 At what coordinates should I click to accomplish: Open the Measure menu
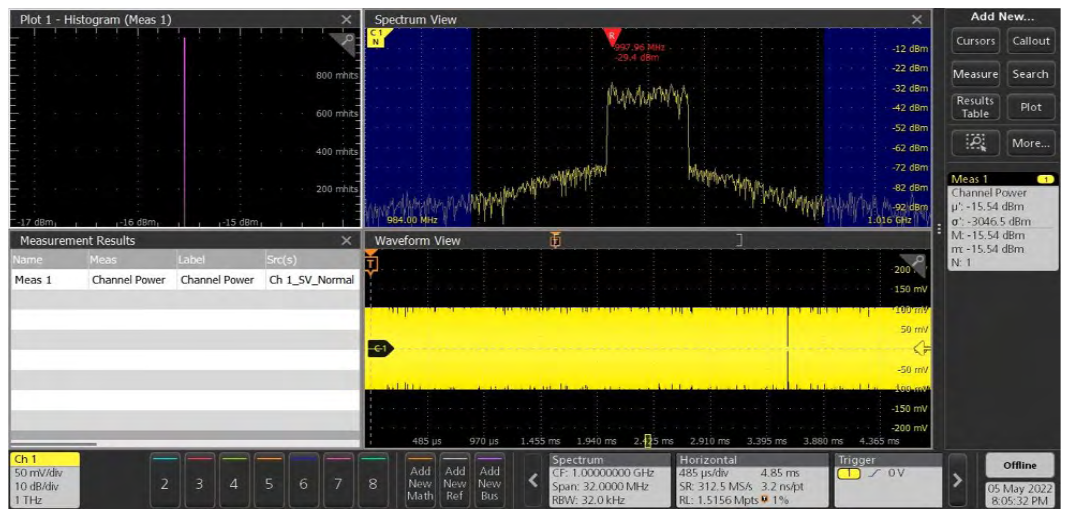pos(975,74)
